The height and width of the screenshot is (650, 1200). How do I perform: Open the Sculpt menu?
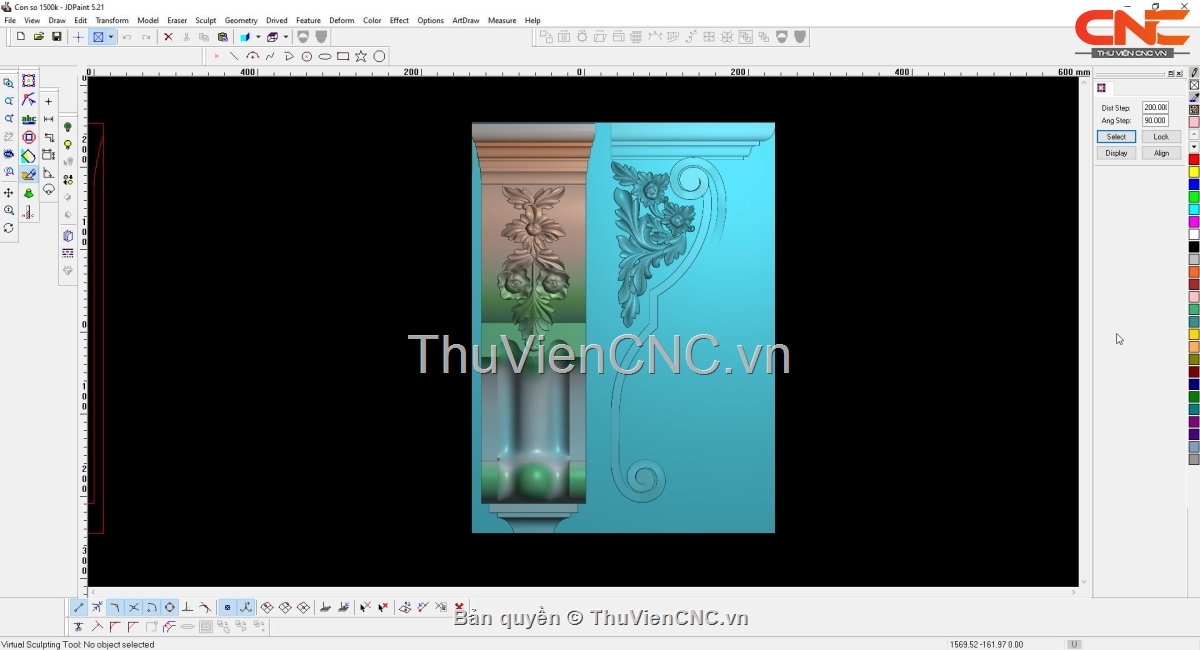point(206,20)
